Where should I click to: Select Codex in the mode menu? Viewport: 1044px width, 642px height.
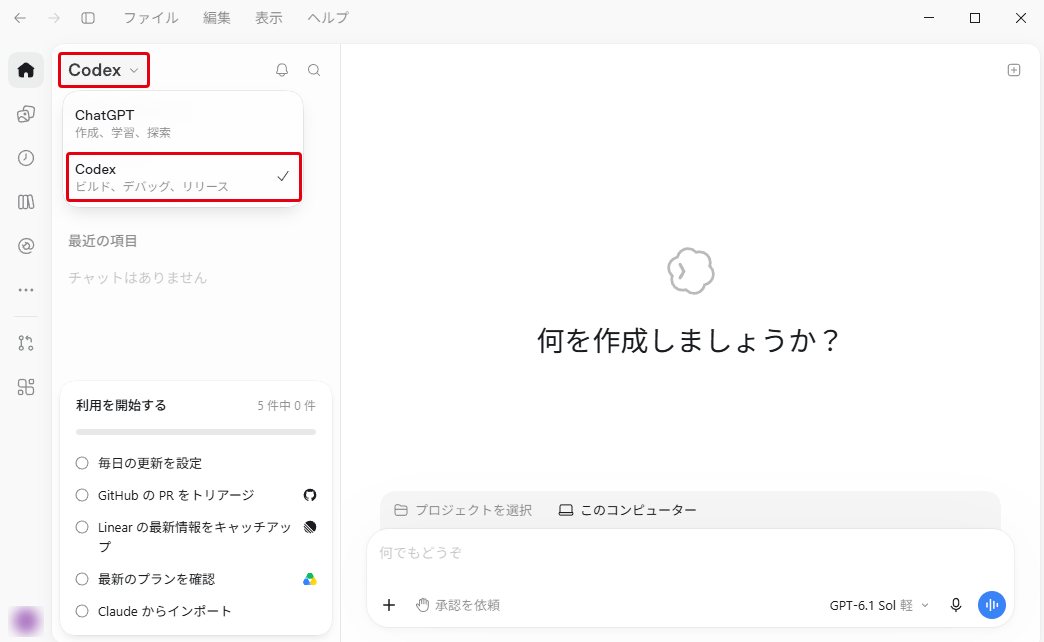(184, 177)
